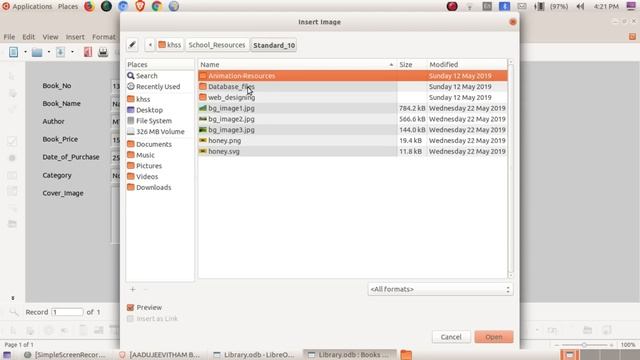Viewport: 640px width, 360px height.
Task: Select the Animation-Resources folder row
Action: [x=353, y=76]
